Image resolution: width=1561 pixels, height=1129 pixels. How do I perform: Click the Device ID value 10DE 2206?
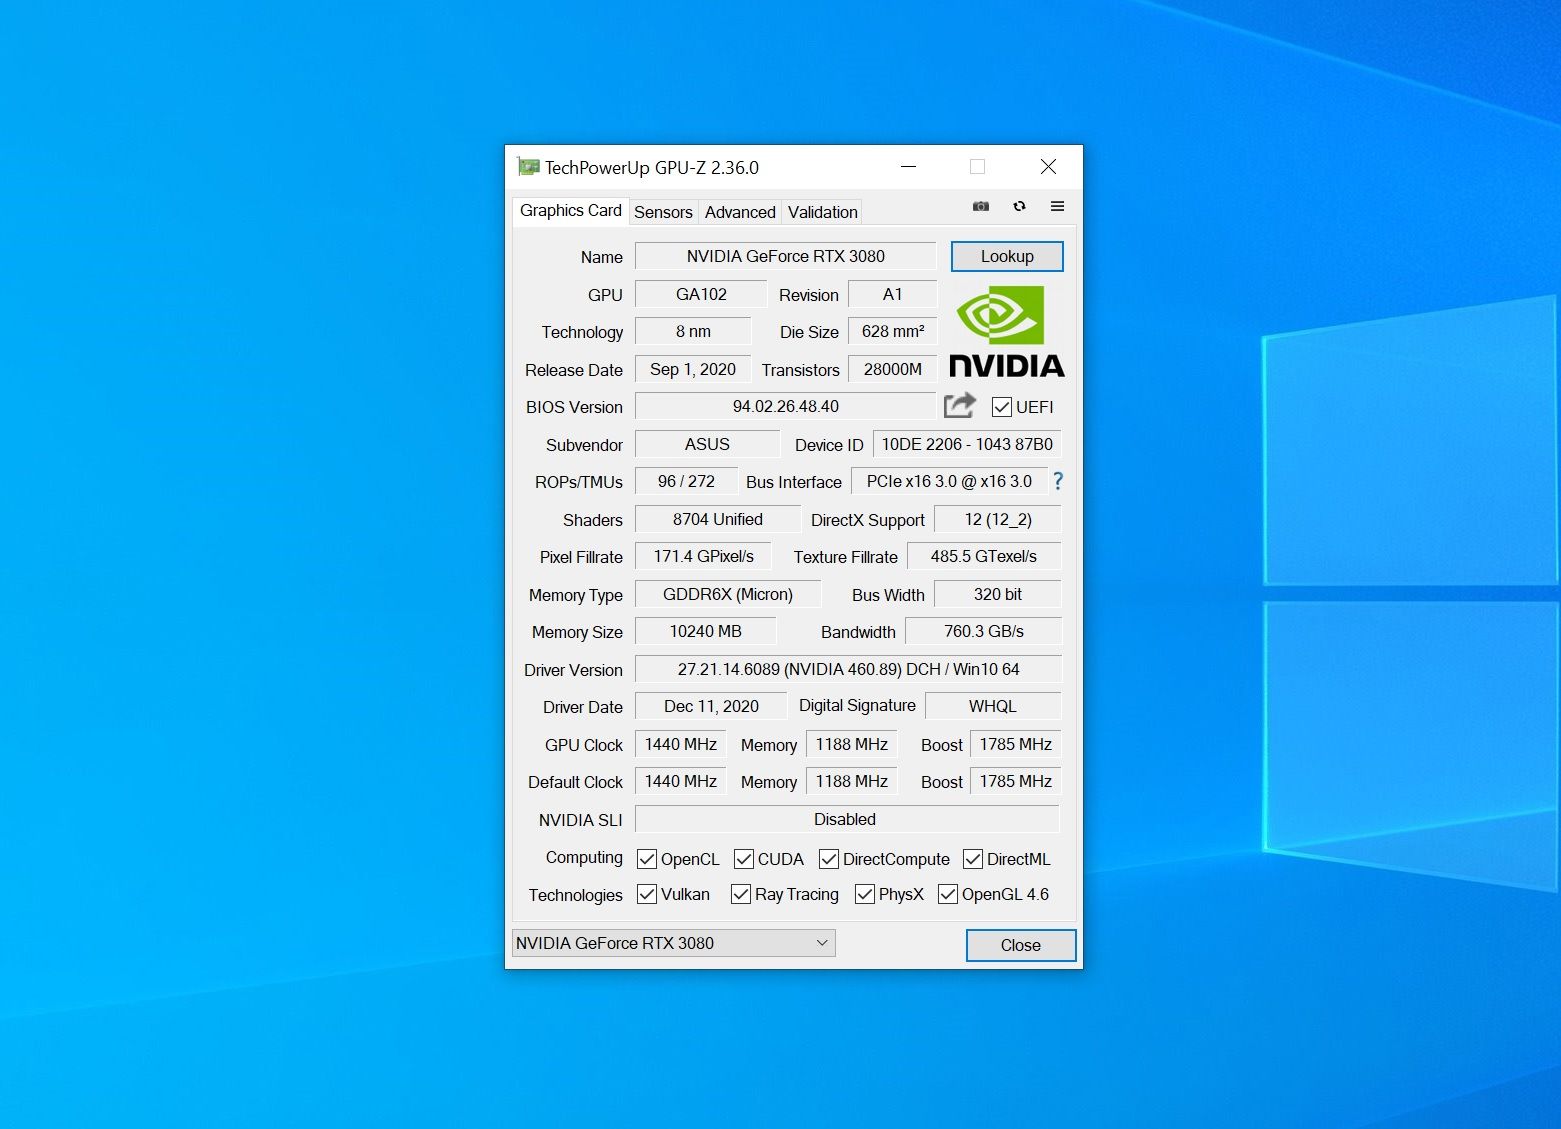[x=967, y=444]
